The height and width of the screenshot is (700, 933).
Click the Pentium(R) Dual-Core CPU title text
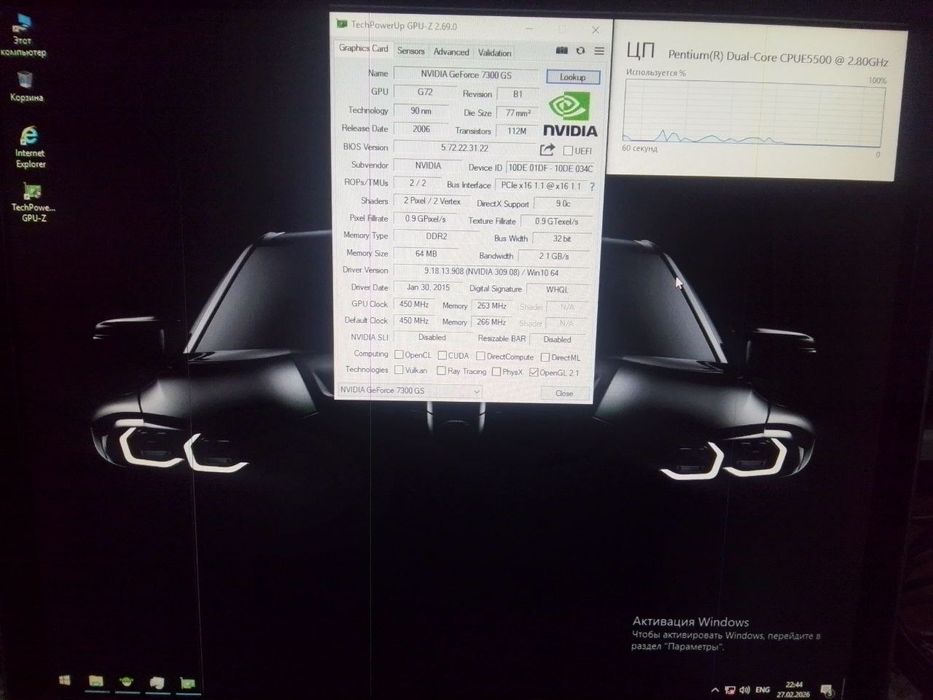(x=778, y=58)
